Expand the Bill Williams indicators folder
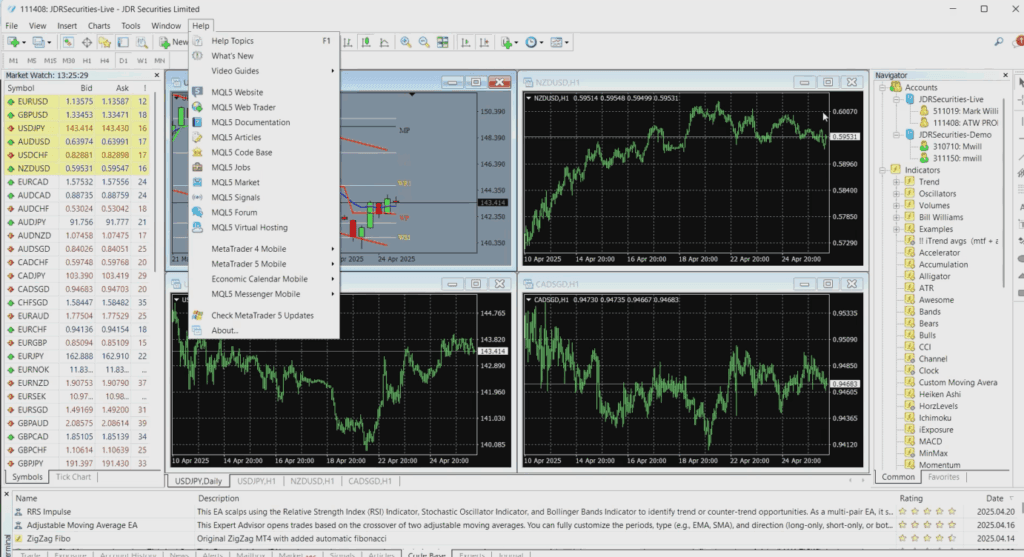The width and height of the screenshot is (1024, 557). pyautogui.click(x=897, y=217)
